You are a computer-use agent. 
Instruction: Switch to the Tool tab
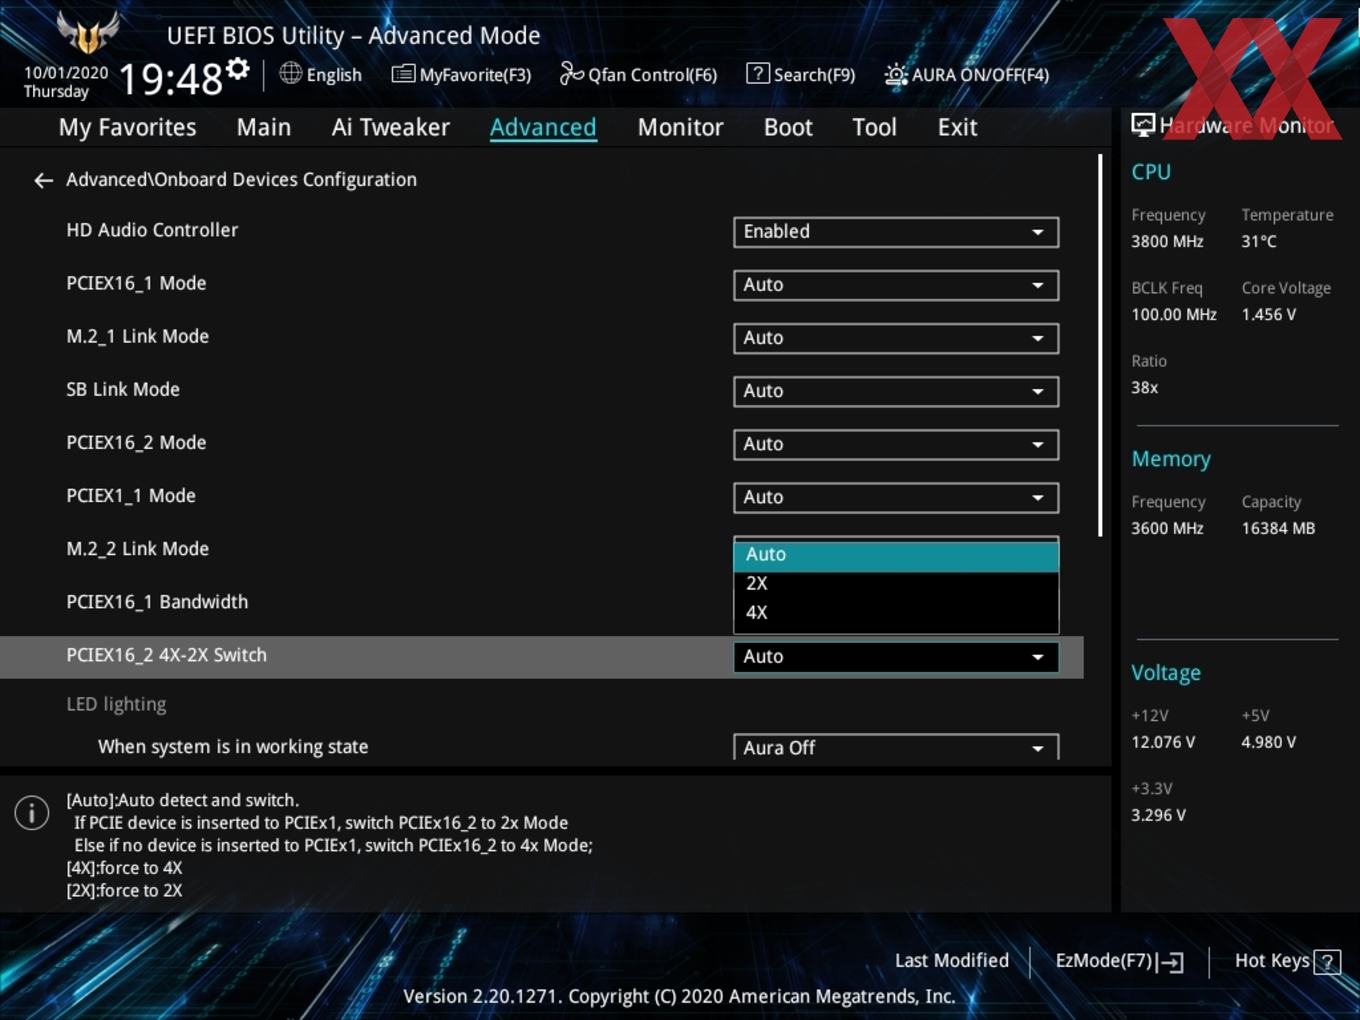[x=874, y=128]
